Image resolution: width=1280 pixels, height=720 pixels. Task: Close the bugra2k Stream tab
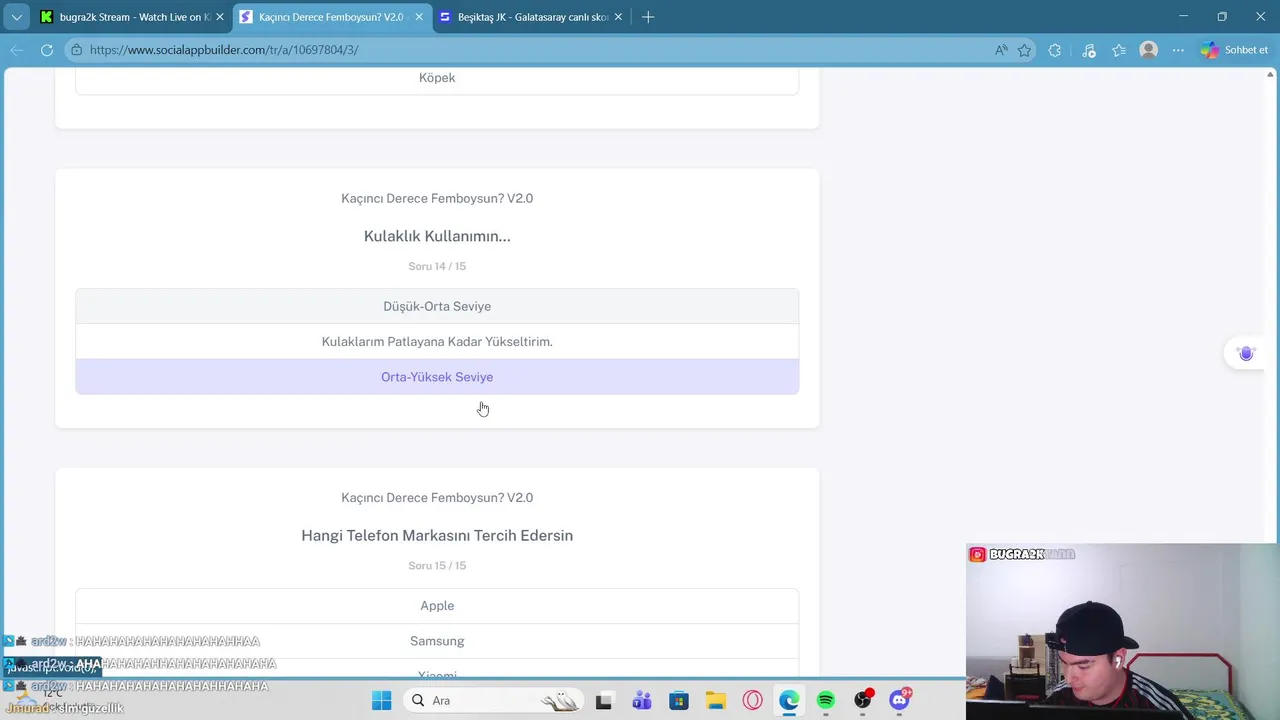(x=220, y=17)
